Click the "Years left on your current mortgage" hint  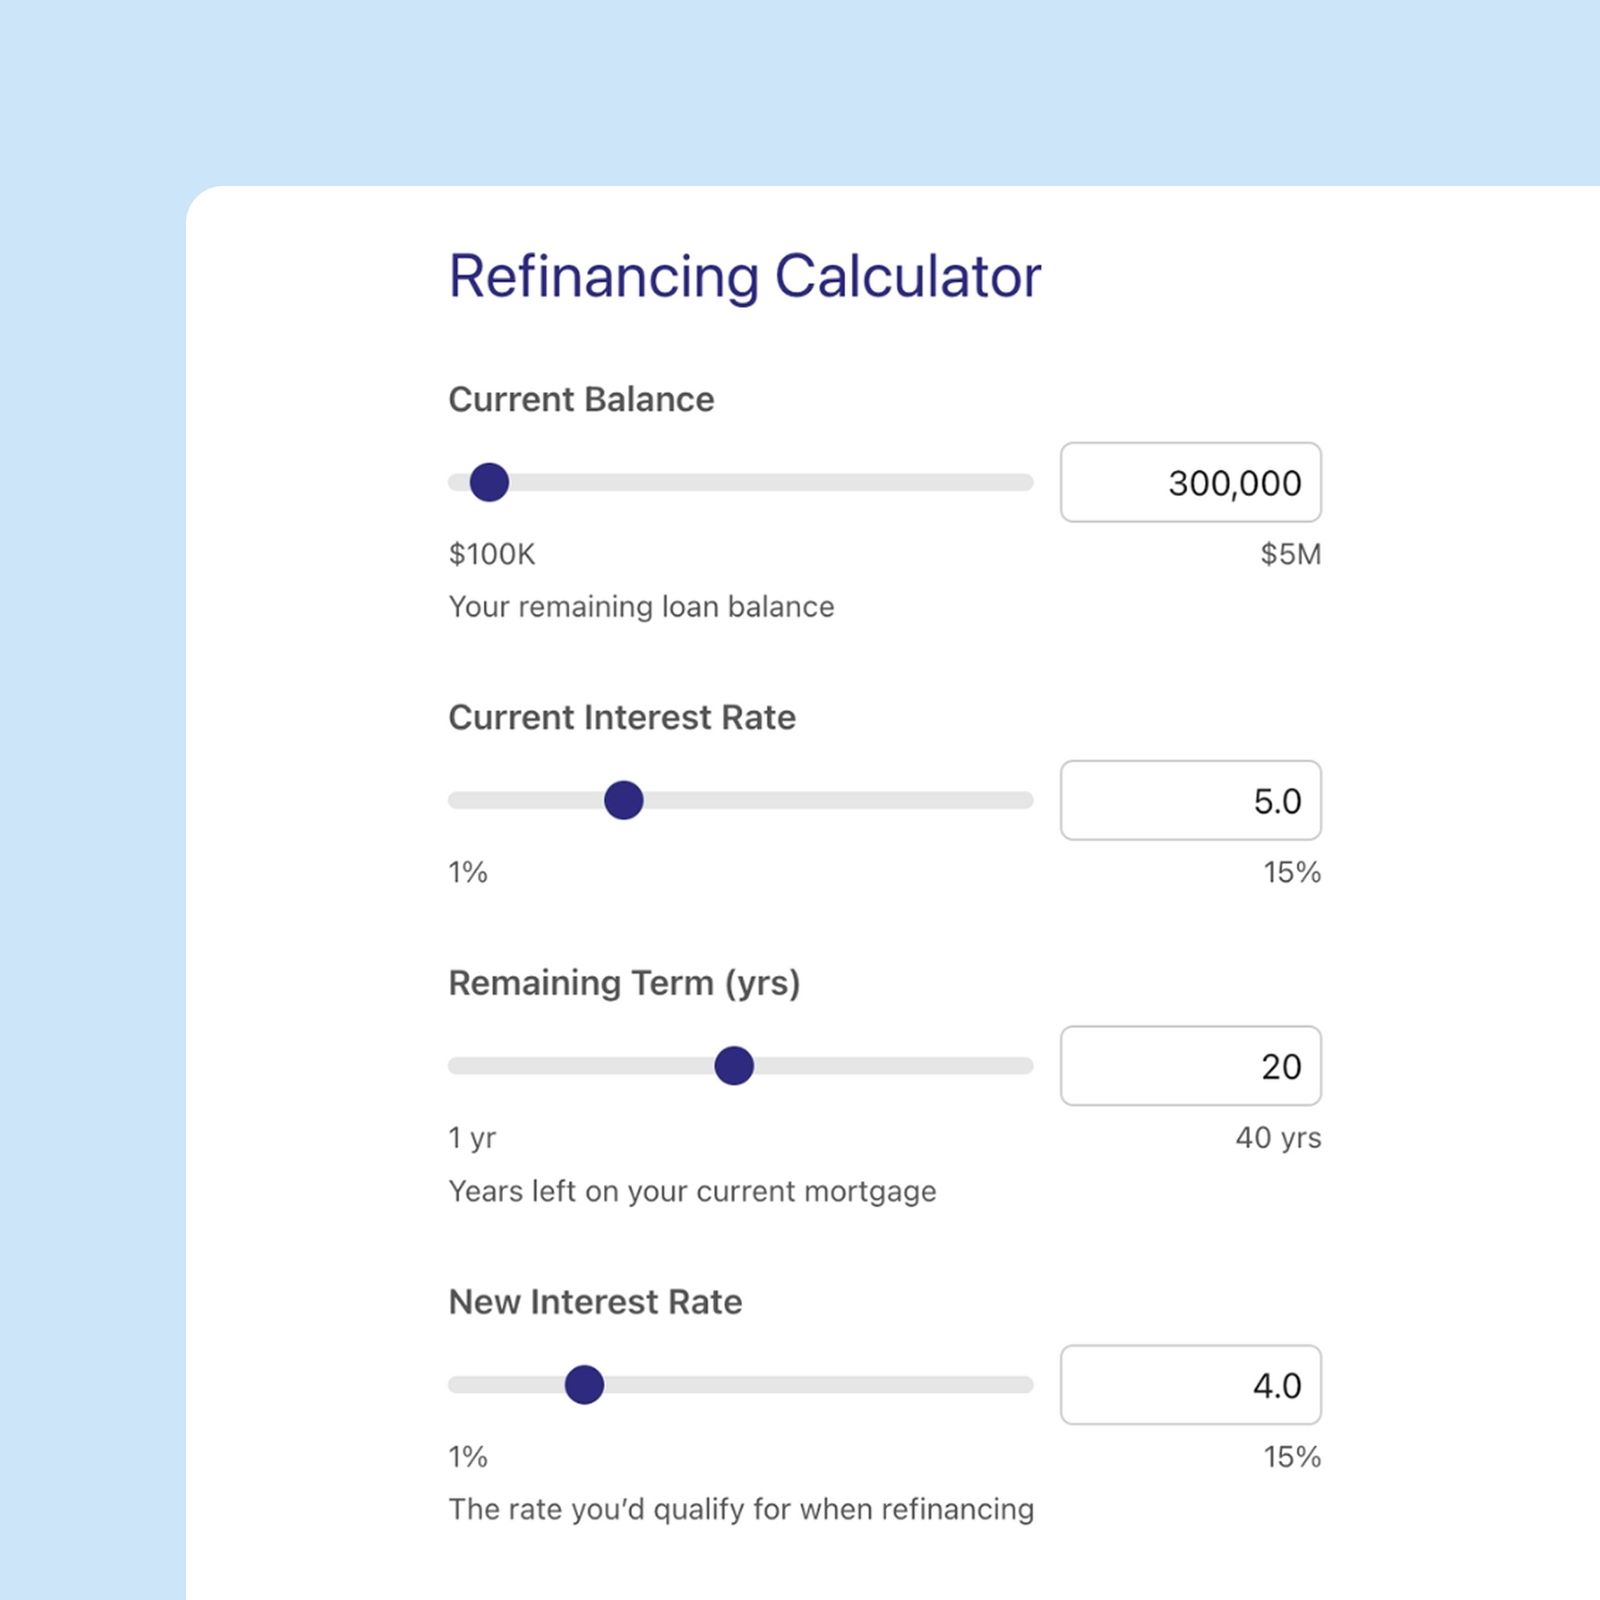click(x=692, y=1191)
